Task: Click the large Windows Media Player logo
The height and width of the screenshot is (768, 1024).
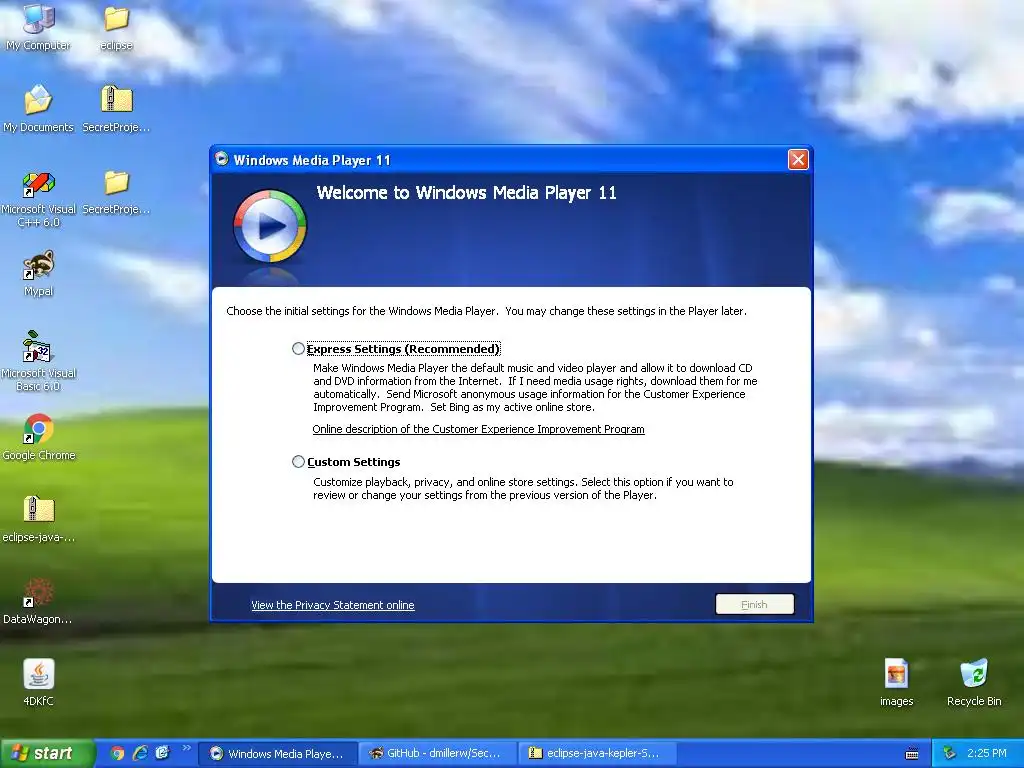Action: coord(270,226)
